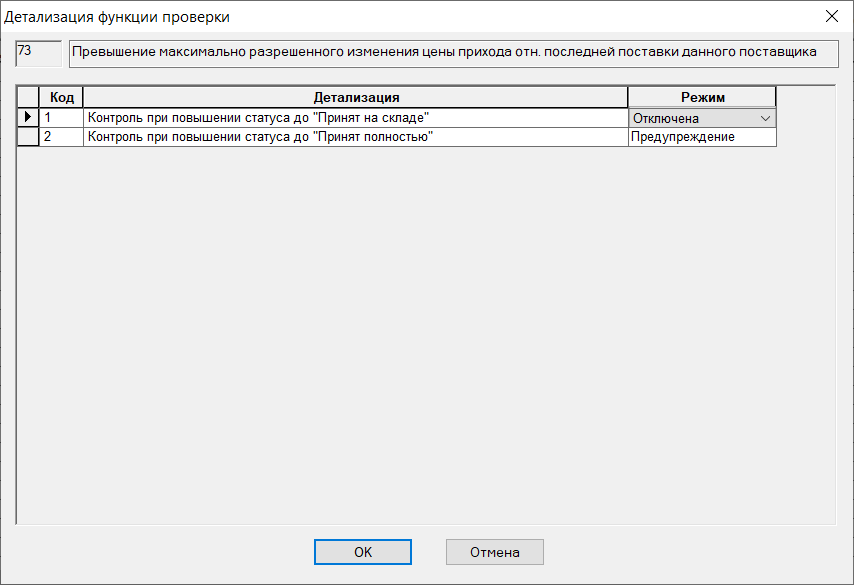
Task: Click the Детализация column header
Action: click(356, 98)
